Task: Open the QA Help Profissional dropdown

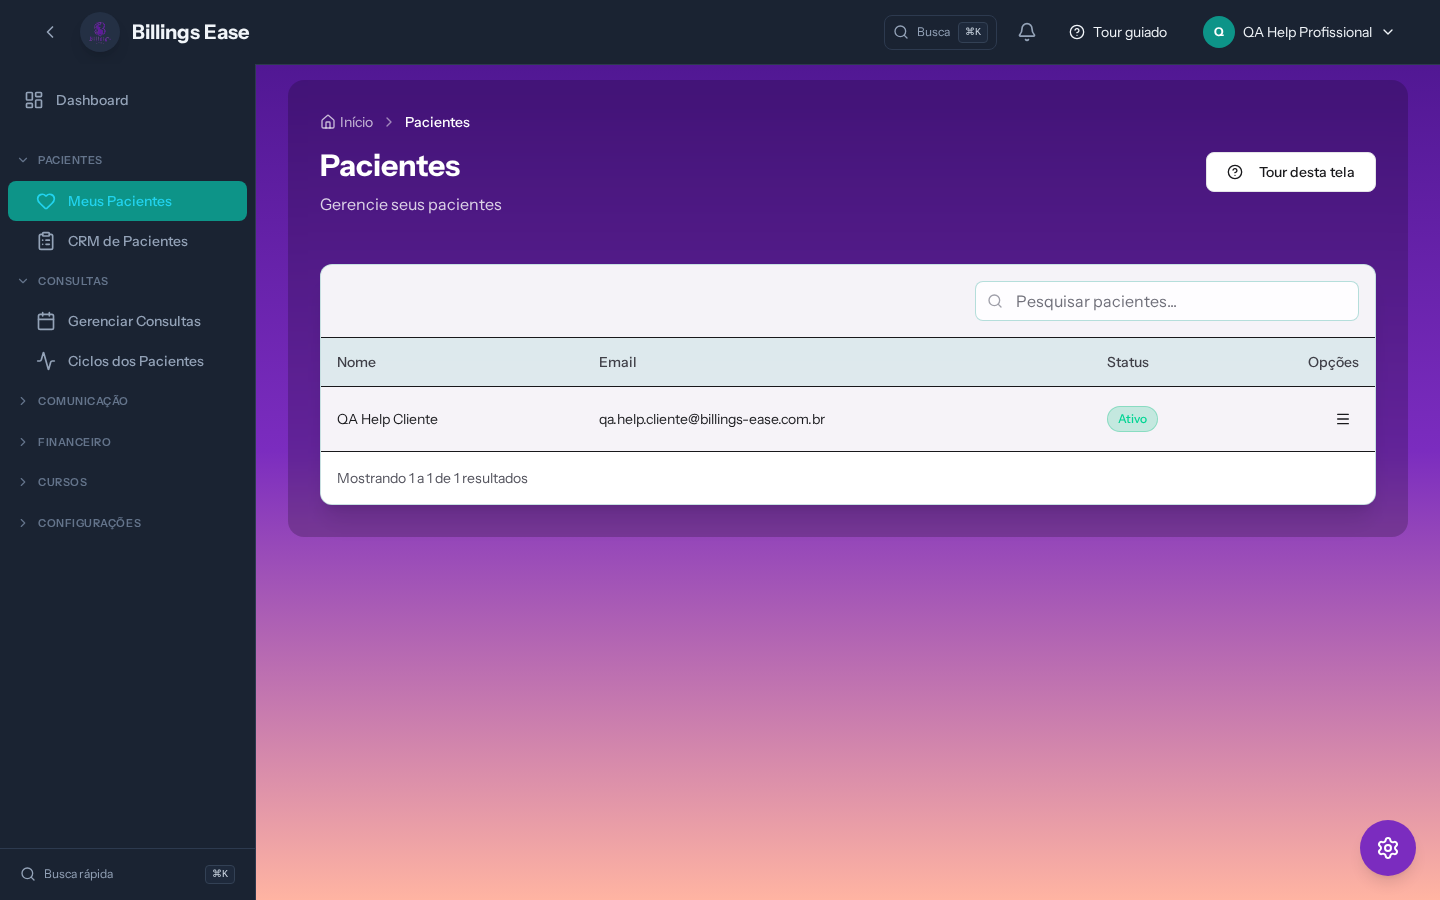Action: [x=1387, y=32]
